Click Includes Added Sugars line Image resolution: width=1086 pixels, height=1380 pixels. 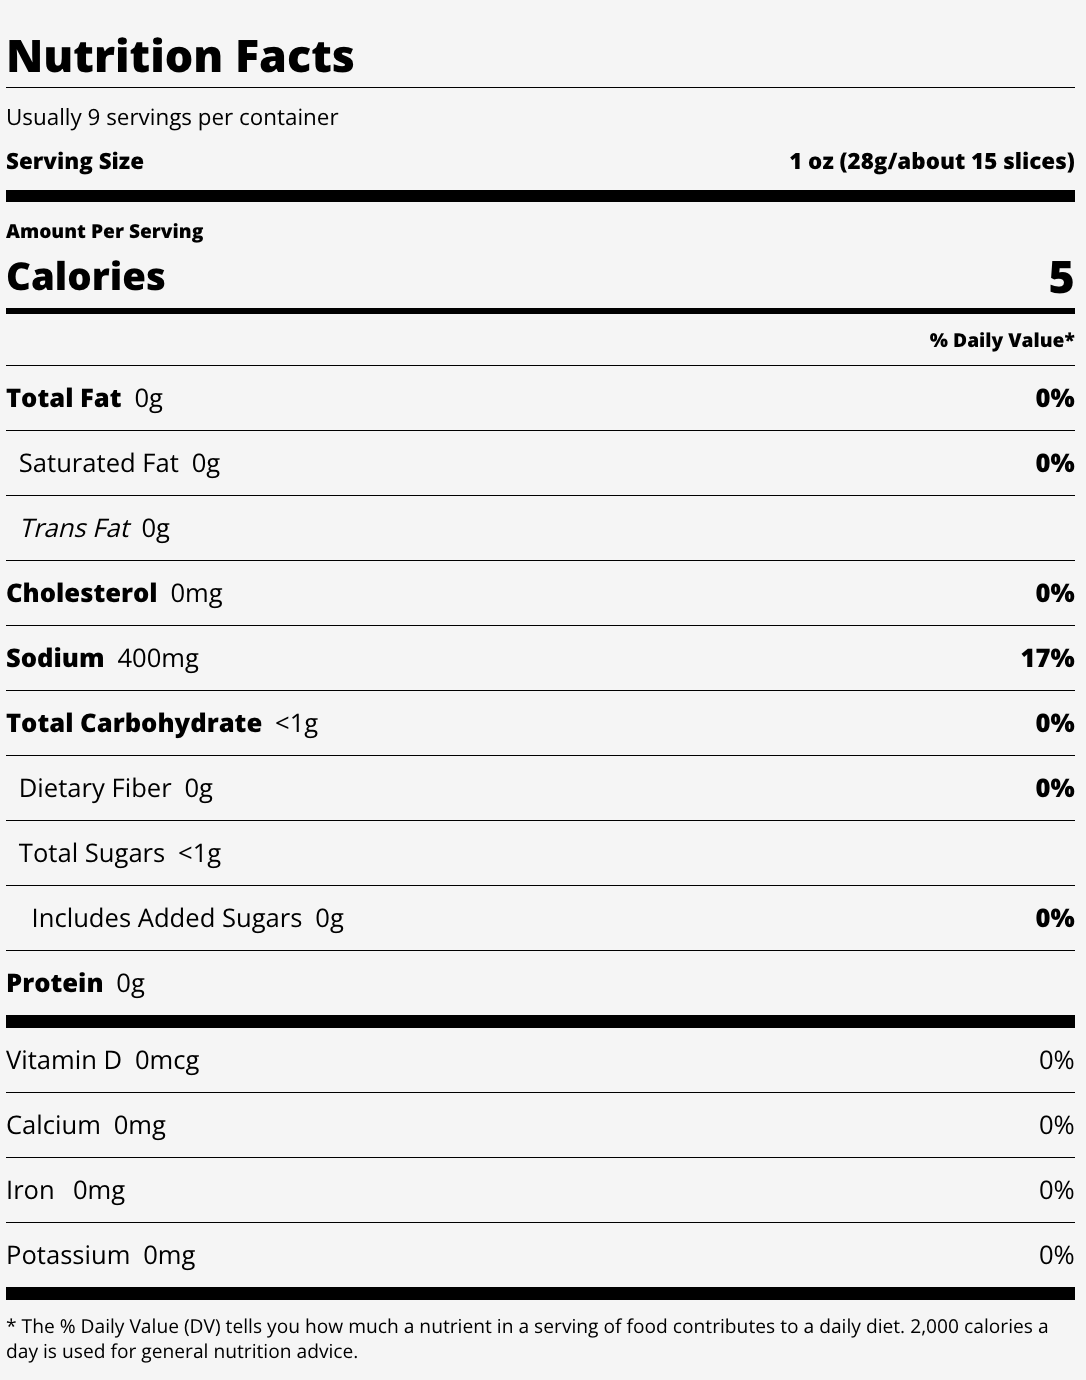pyautogui.click(x=188, y=918)
